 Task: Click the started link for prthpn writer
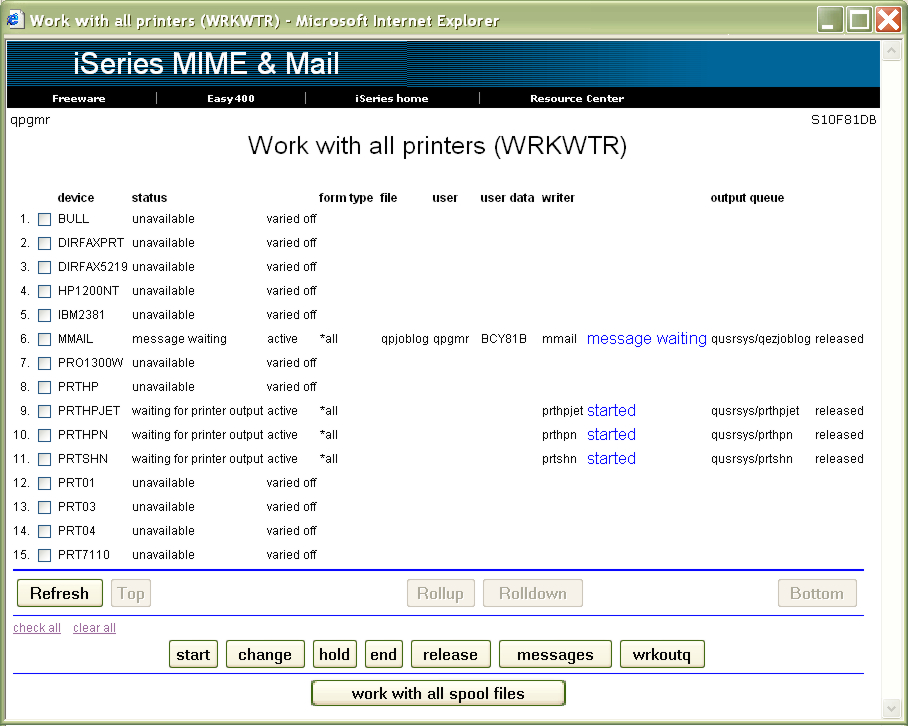(612, 435)
